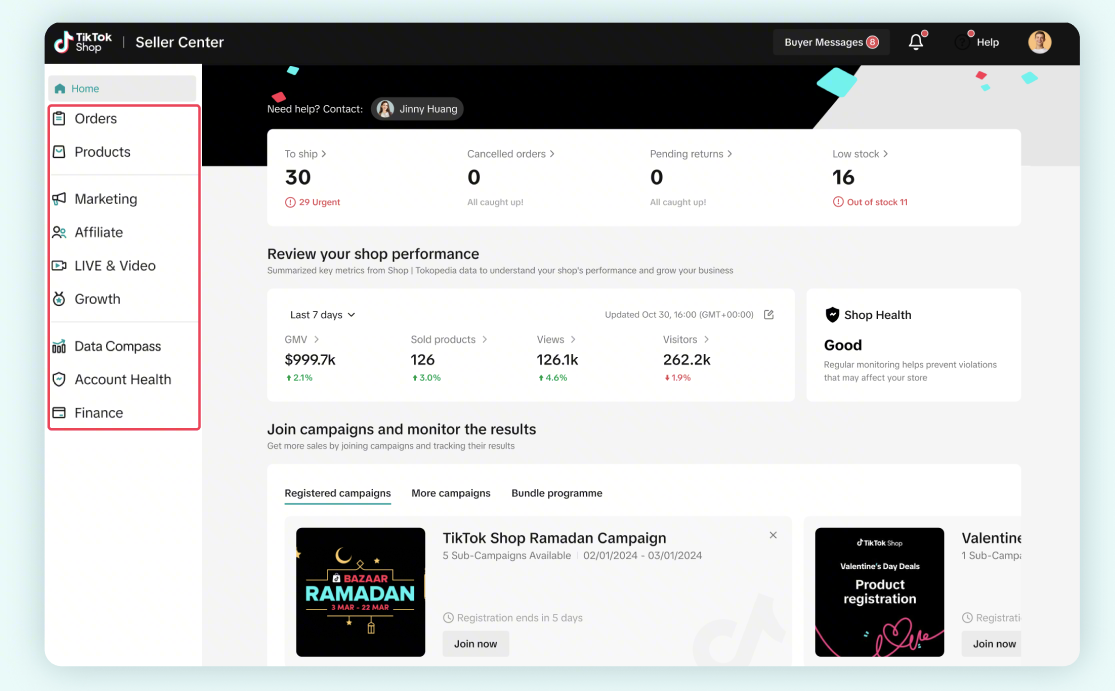Open the To ship orders link
Image resolution: width=1115 pixels, height=691 pixels.
click(x=305, y=154)
